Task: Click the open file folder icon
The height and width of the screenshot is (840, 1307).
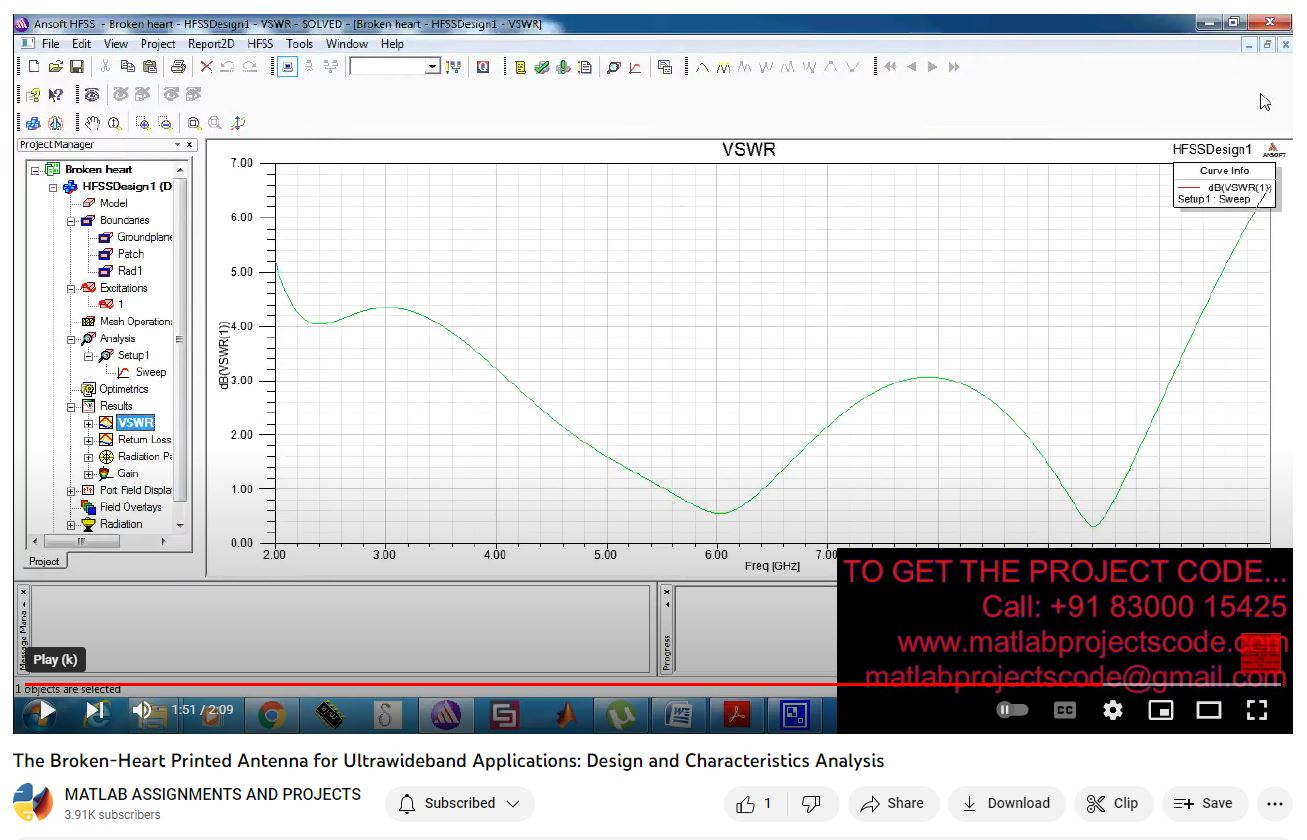Action: pyautogui.click(x=56, y=67)
